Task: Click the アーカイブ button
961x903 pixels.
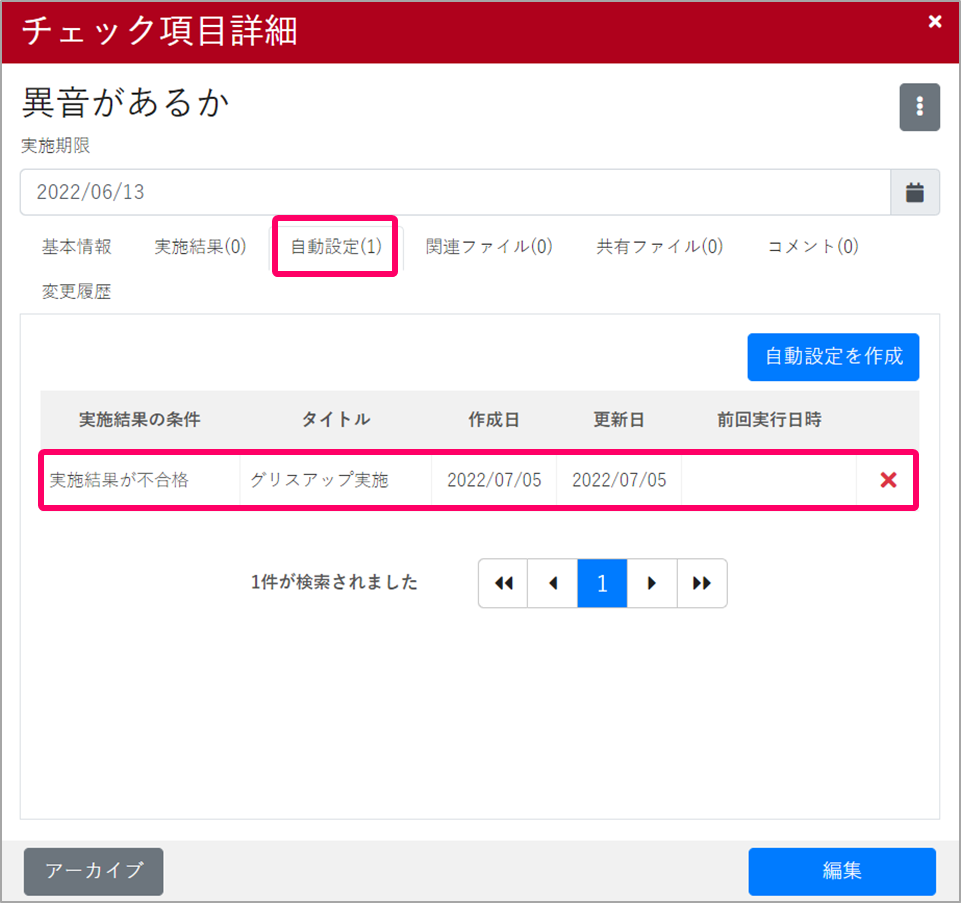Action: point(93,871)
